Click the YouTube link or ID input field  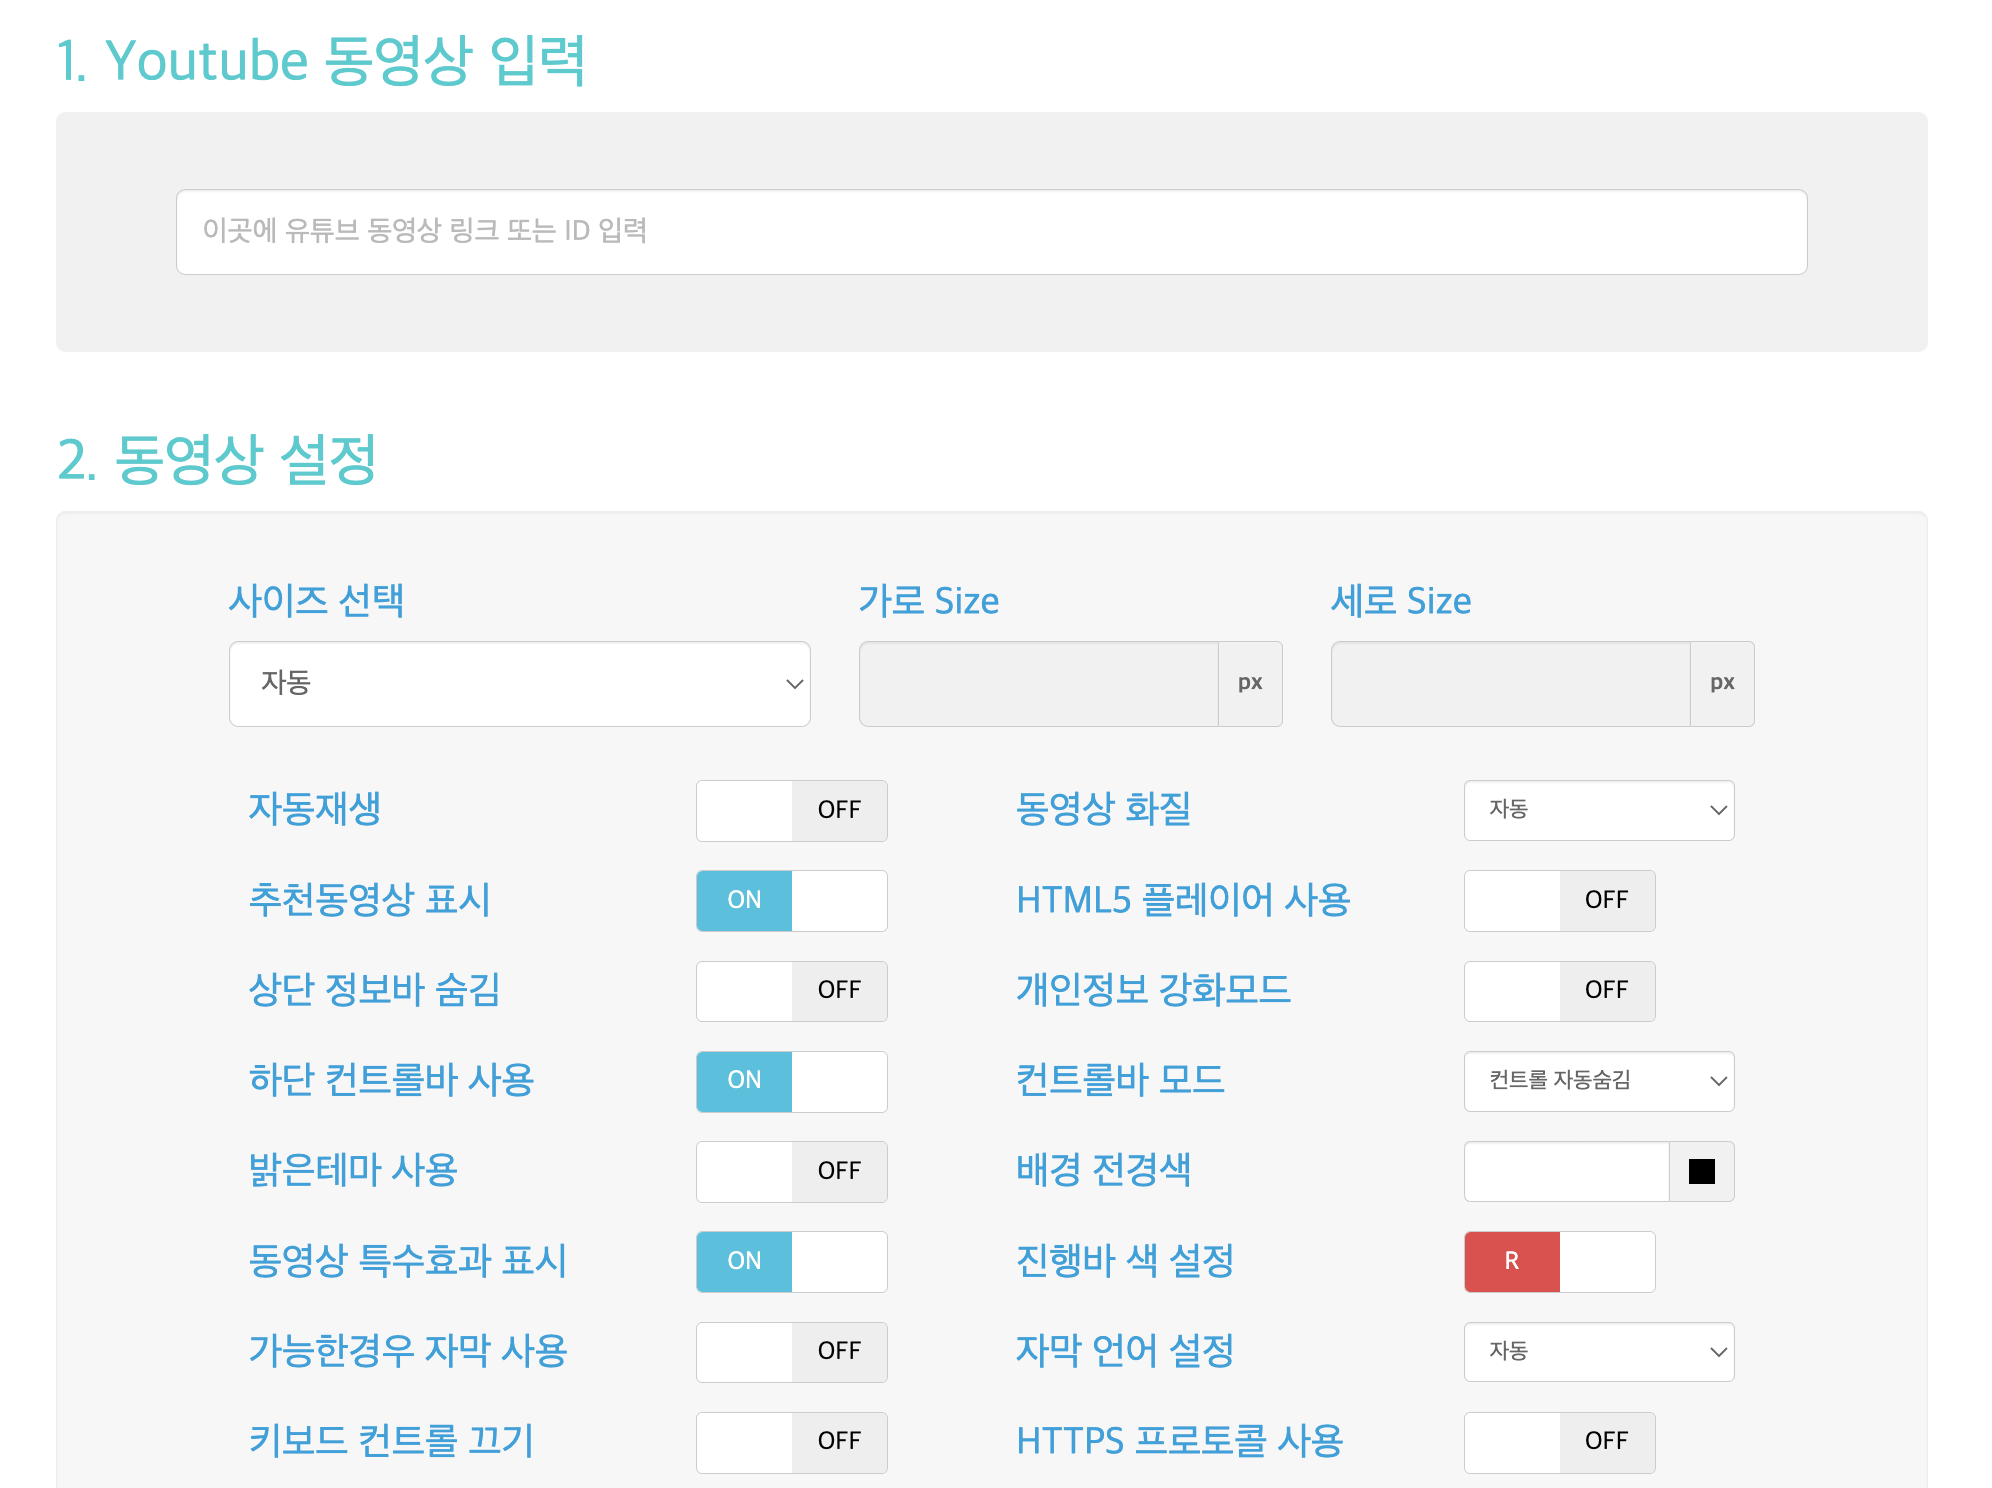click(990, 232)
